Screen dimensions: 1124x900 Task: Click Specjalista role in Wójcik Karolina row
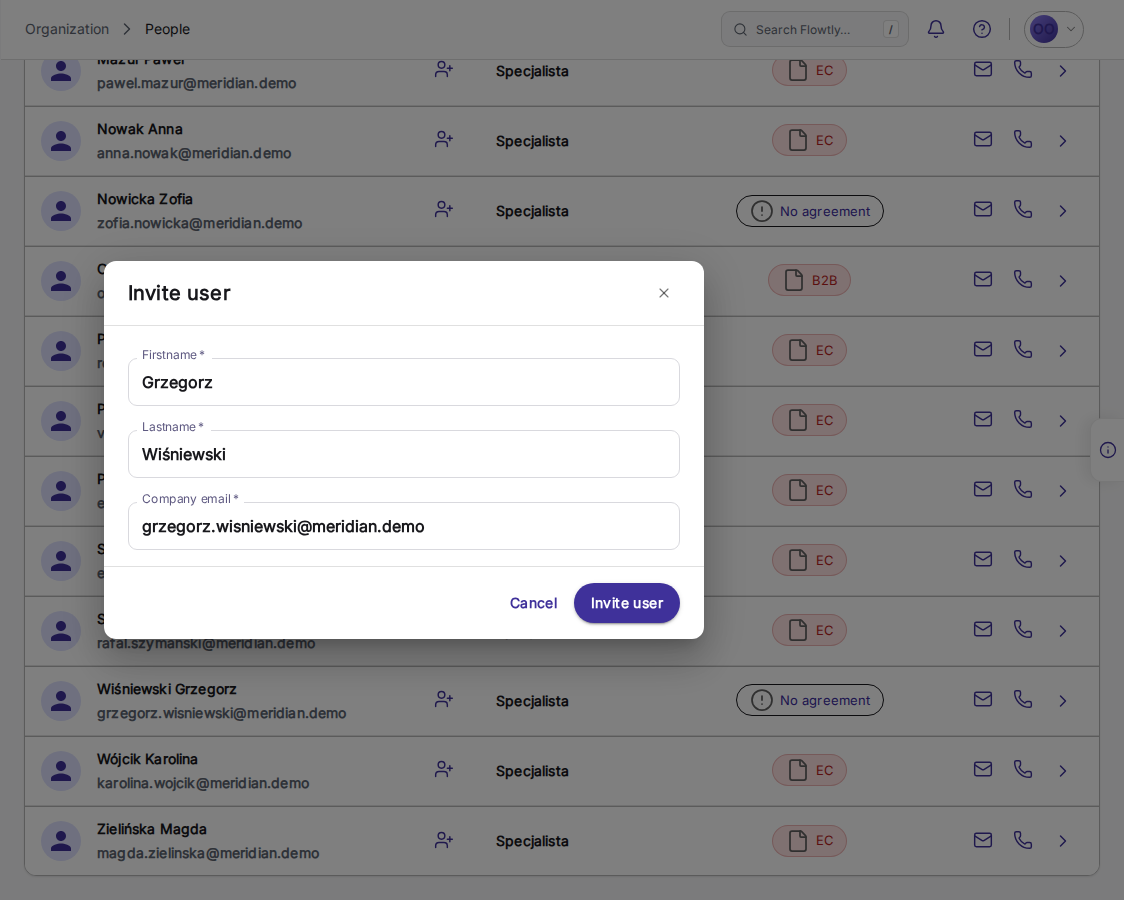(x=532, y=771)
